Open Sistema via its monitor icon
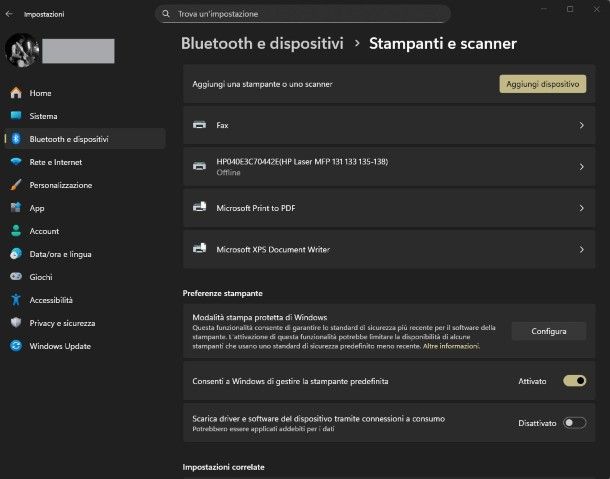610x479 pixels. click(16, 116)
